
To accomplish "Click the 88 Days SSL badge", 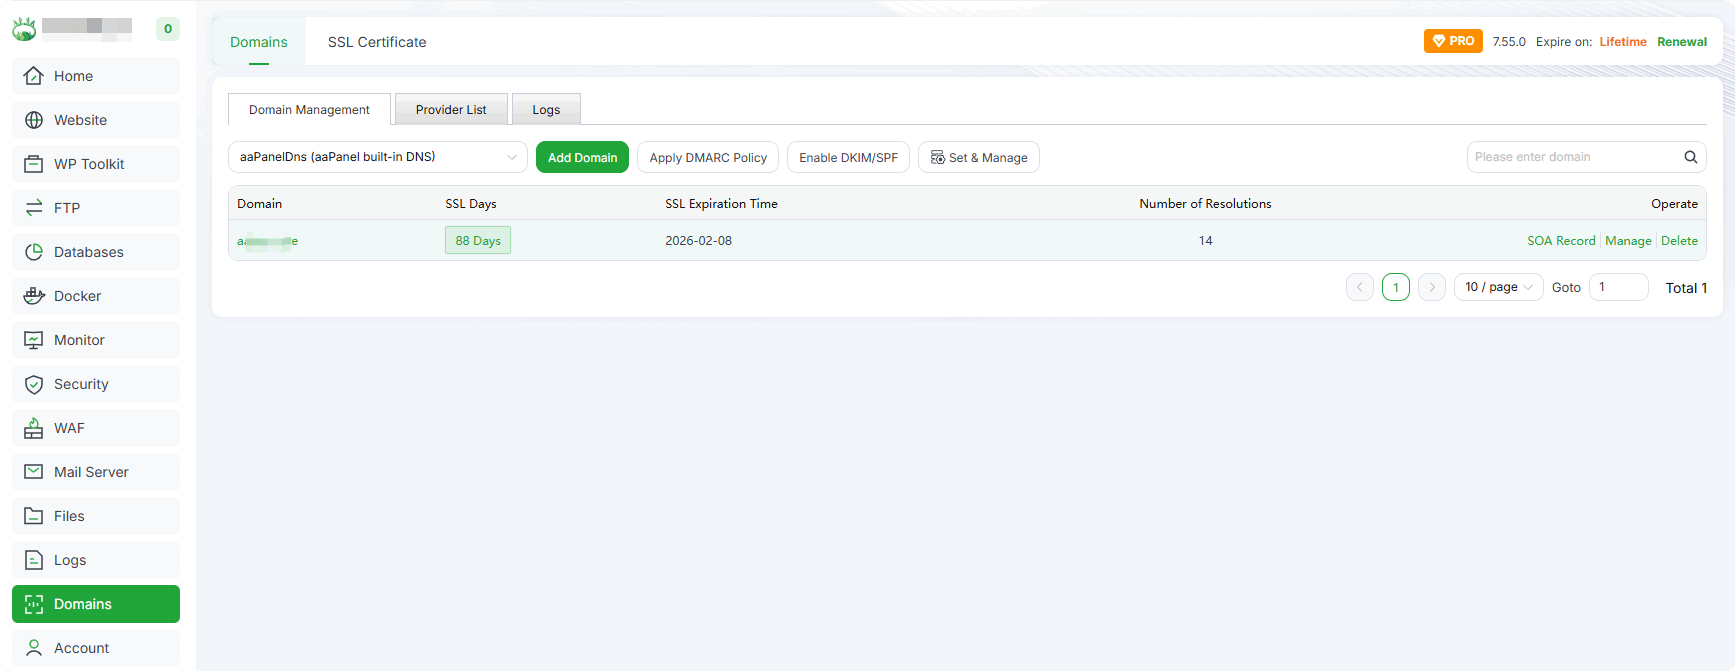I will [x=478, y=240].
